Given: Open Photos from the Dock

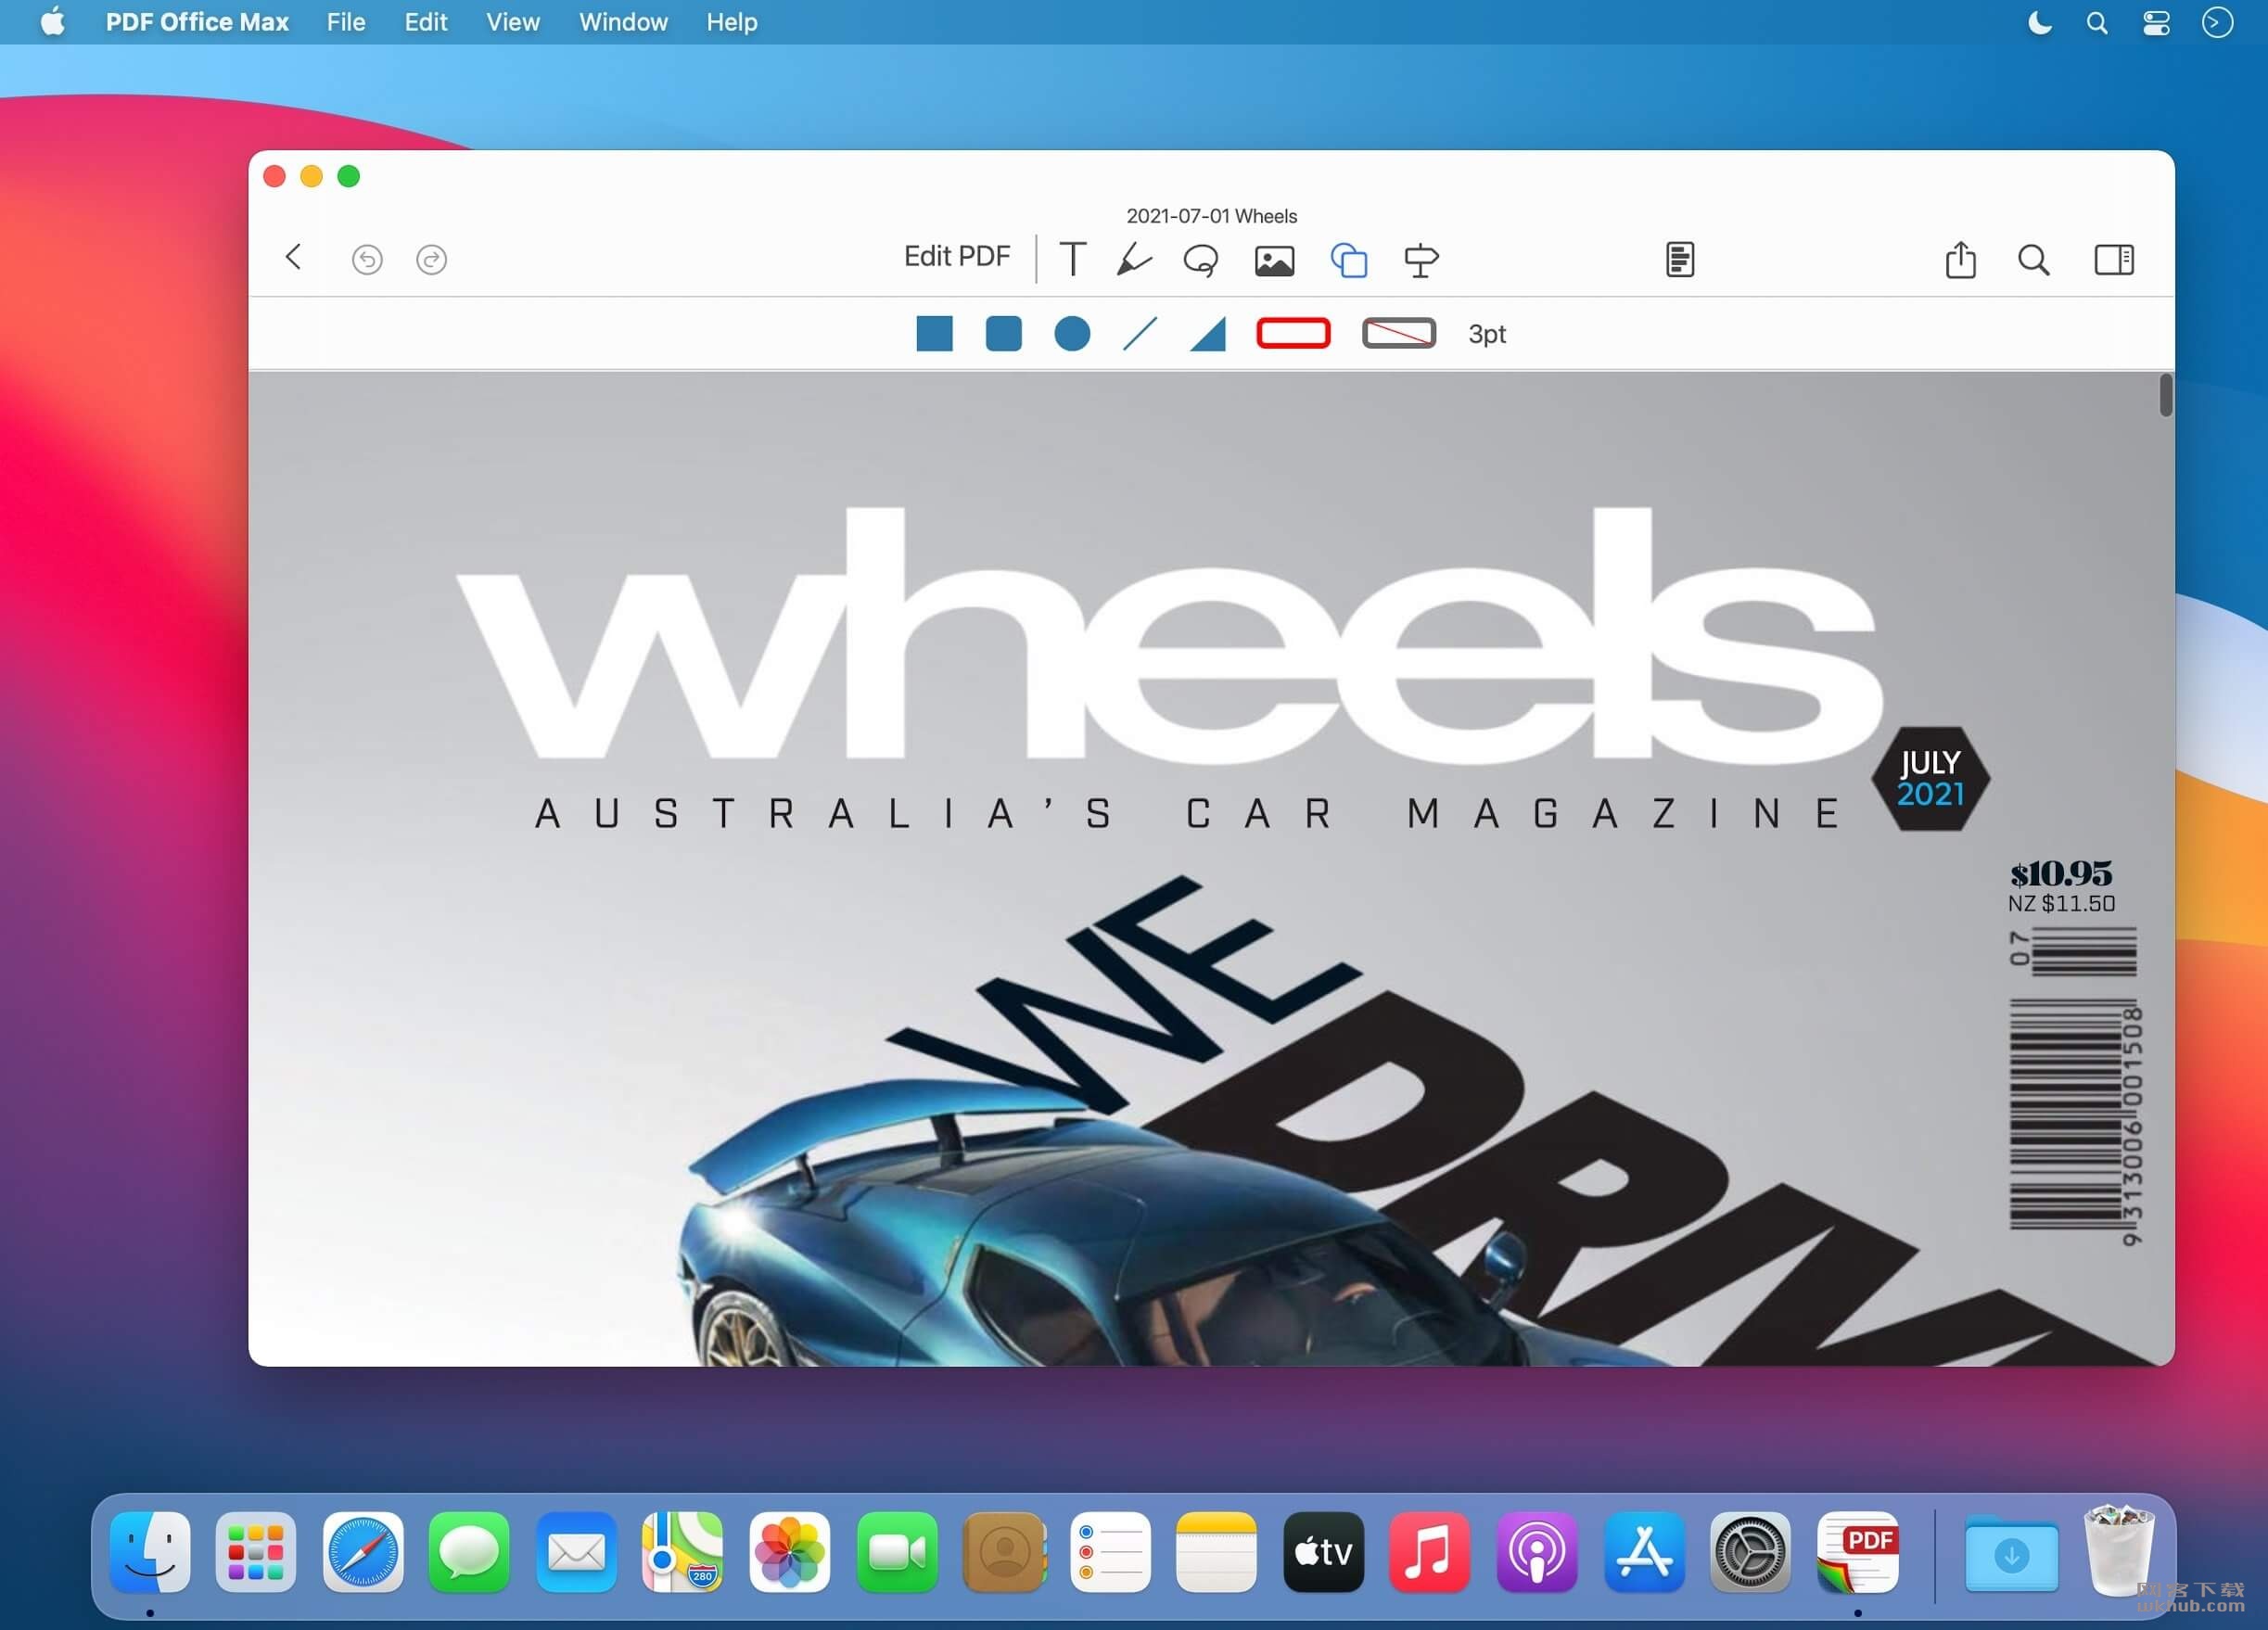Looking at the screenshot, I should (x=790, y=1551).
